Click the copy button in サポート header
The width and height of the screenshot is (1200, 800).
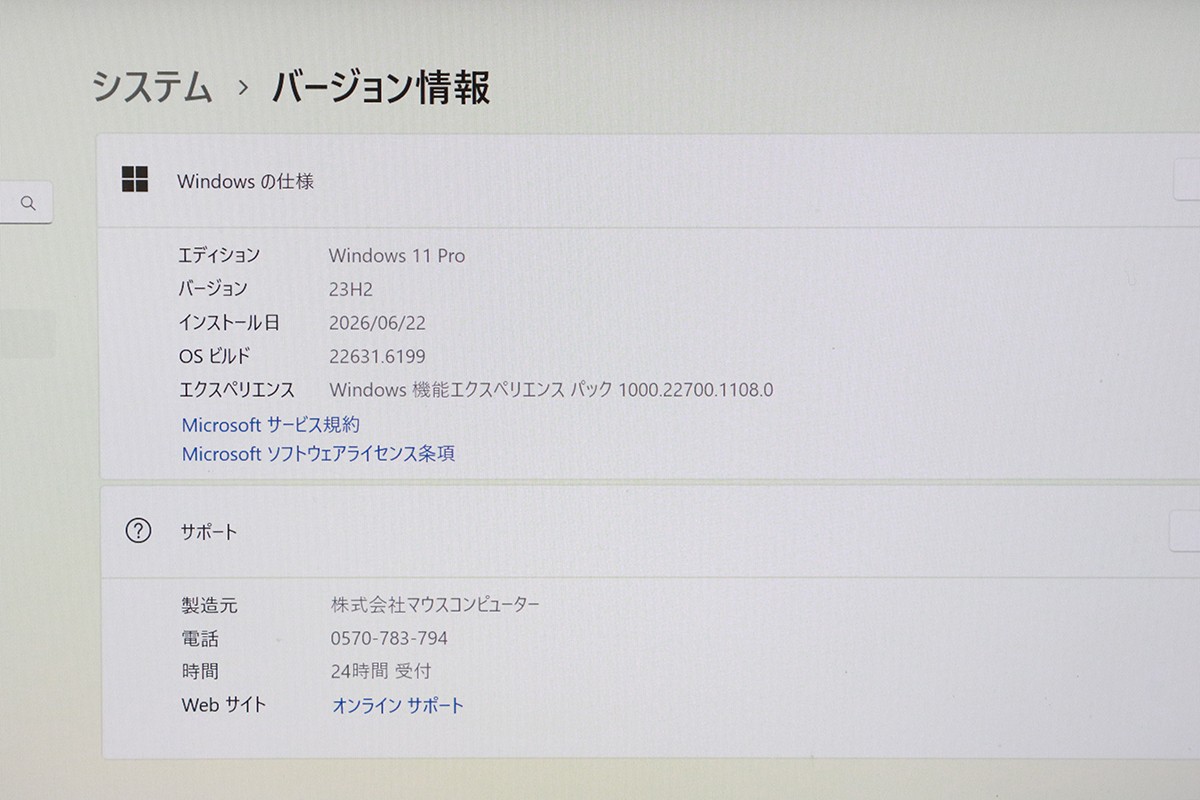tap(1186, 530)
